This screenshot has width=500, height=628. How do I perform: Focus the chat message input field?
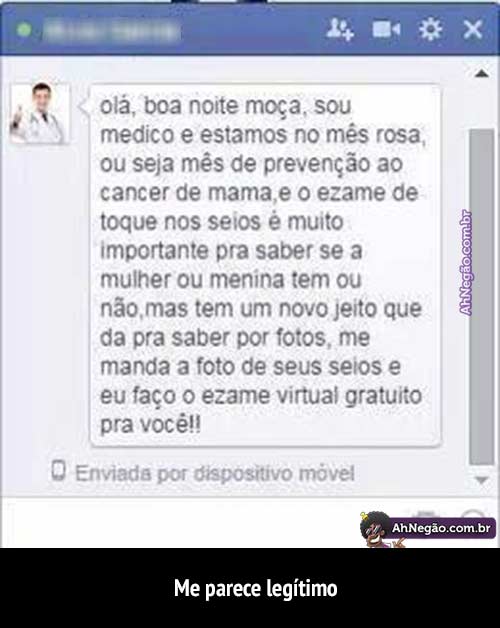coord(180,522)
